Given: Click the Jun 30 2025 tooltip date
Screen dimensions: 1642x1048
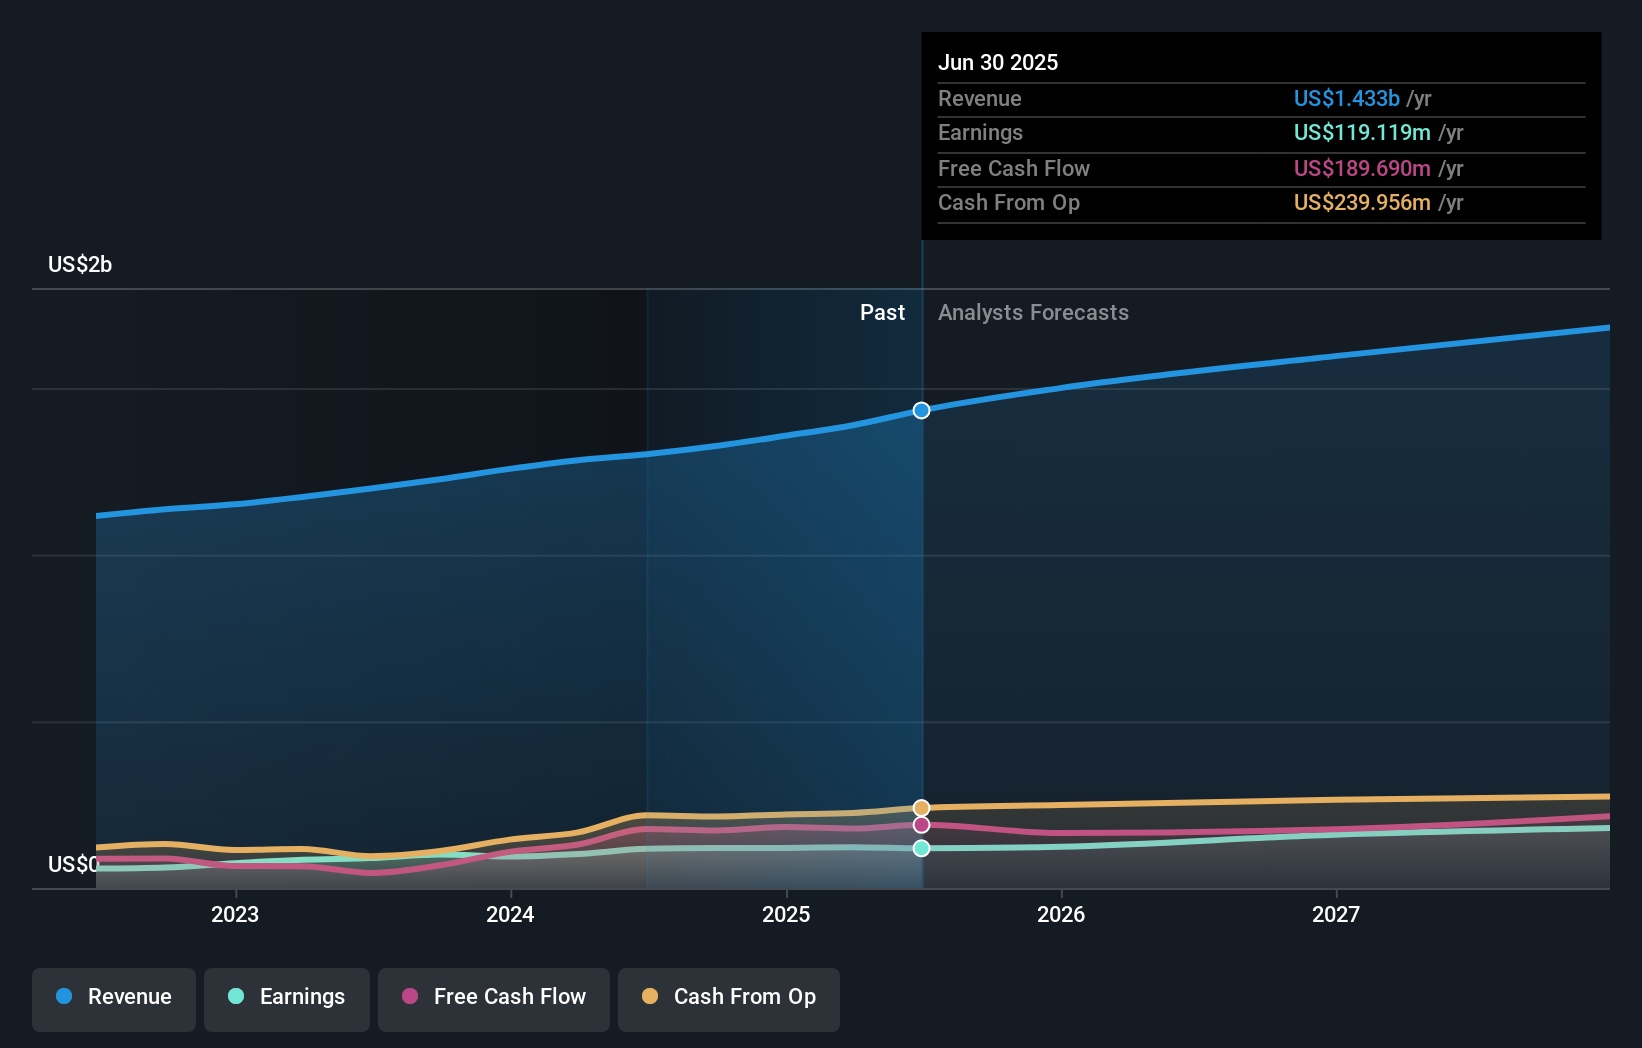Looking at the screenshot, I should tap(998, 62).
